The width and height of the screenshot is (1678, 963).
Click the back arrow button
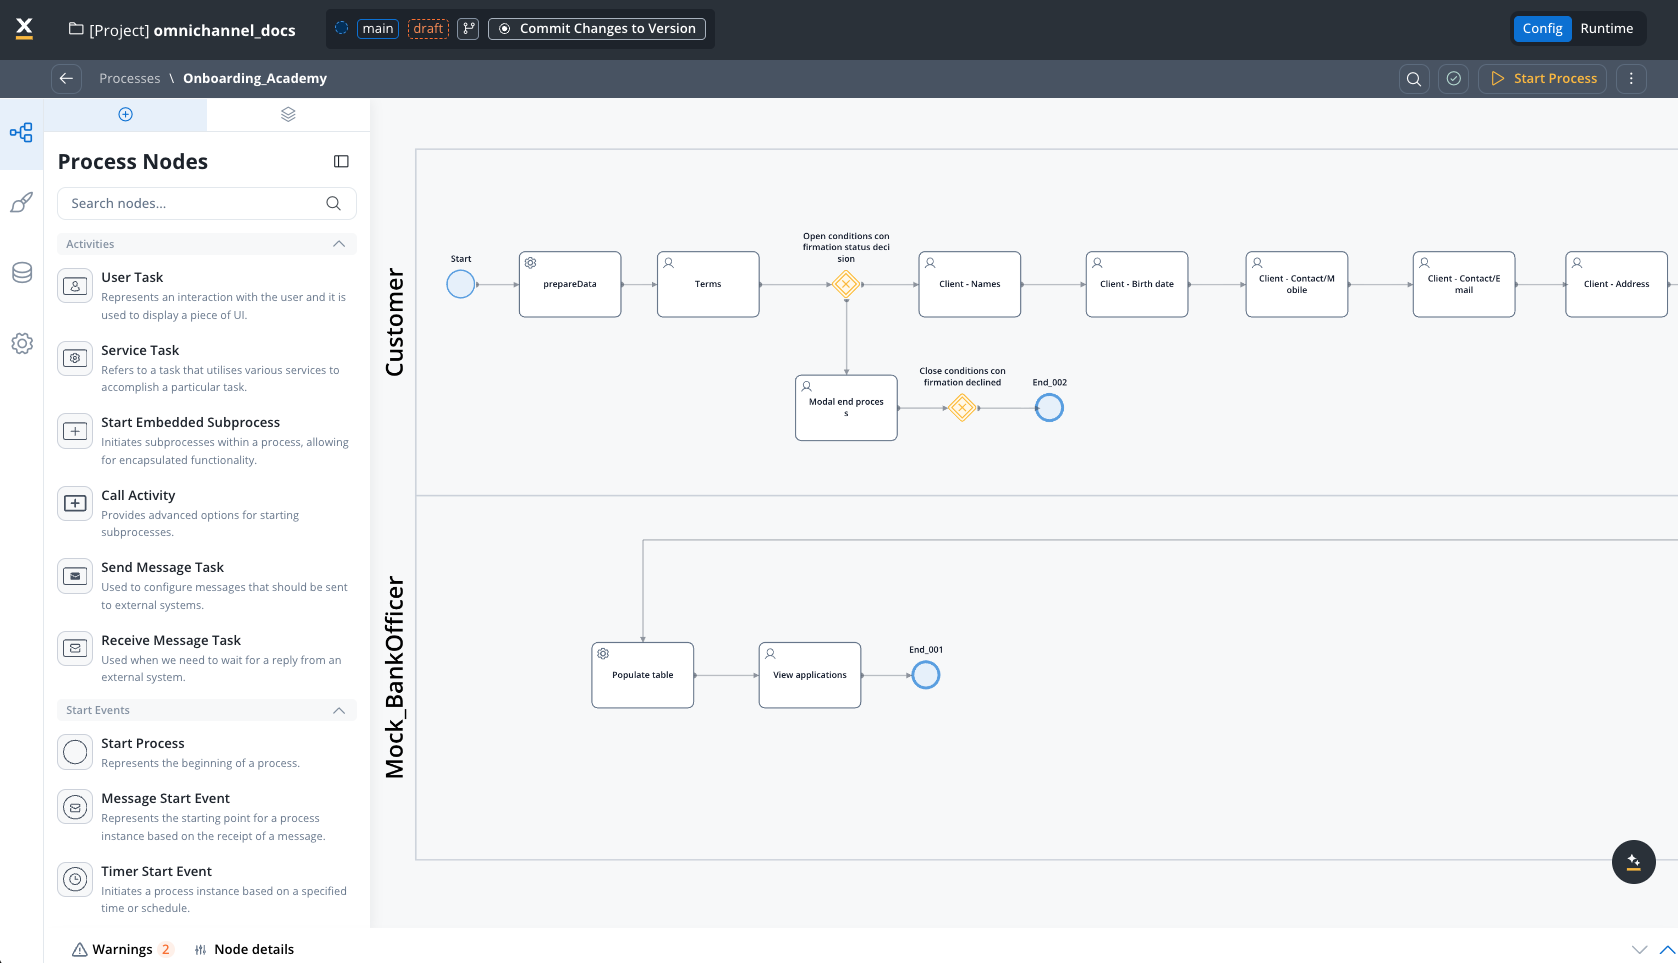click(x=66, y=78)
